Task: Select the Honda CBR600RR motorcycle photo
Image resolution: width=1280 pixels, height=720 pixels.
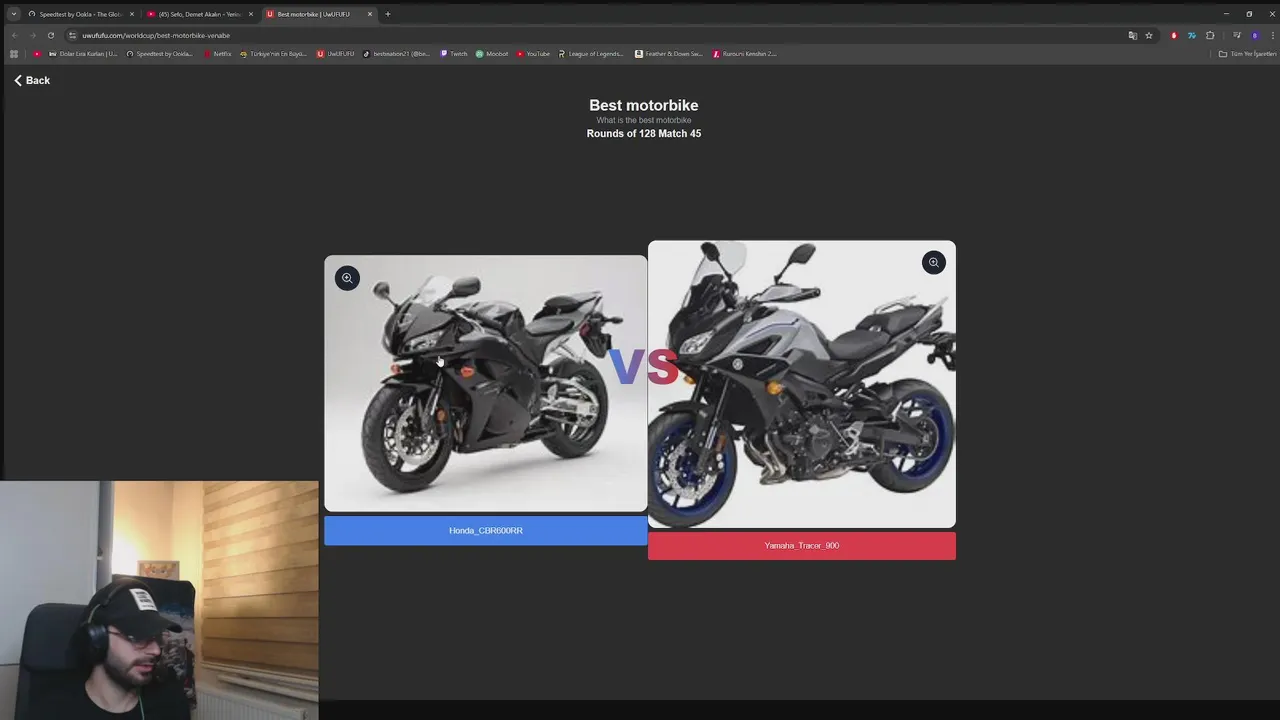Action: coord(485,383)
